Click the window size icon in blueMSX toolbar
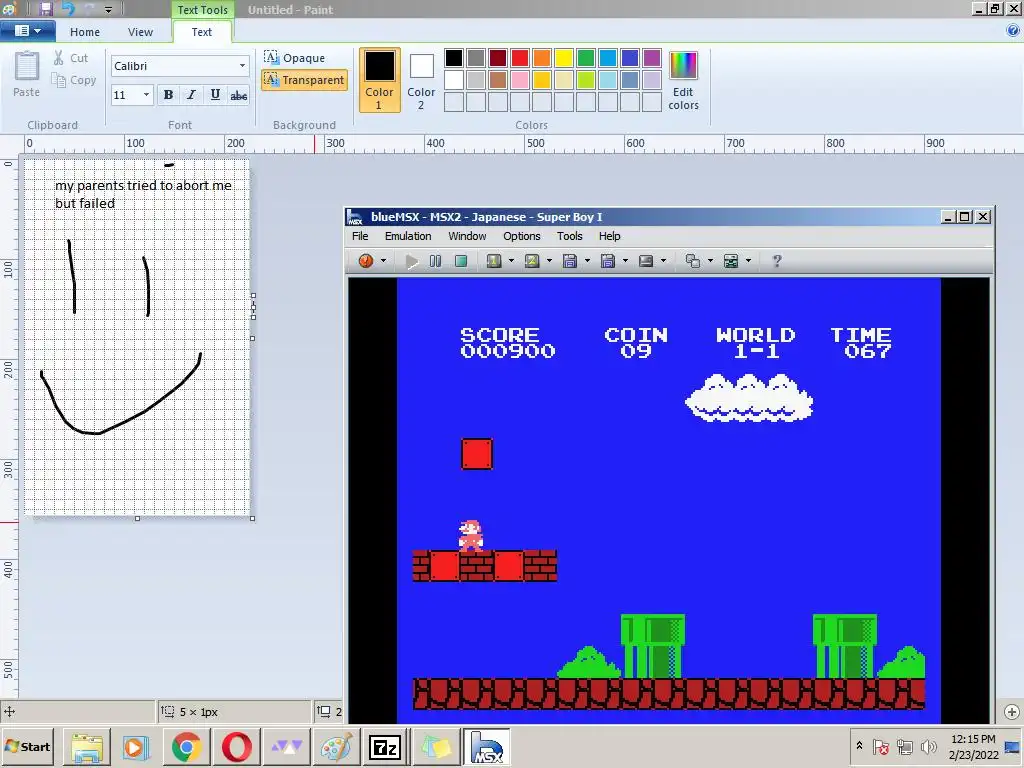 [x=693, y=261]
